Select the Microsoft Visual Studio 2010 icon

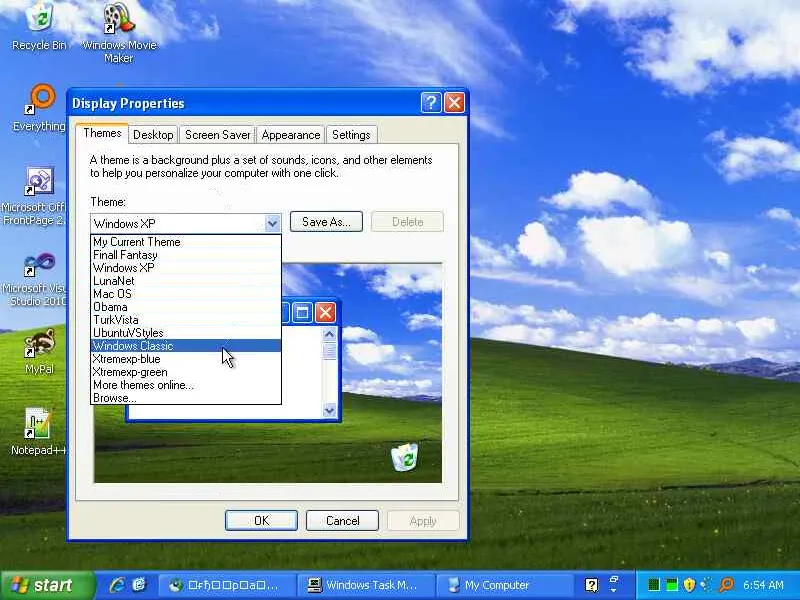[x=34, y=278]
